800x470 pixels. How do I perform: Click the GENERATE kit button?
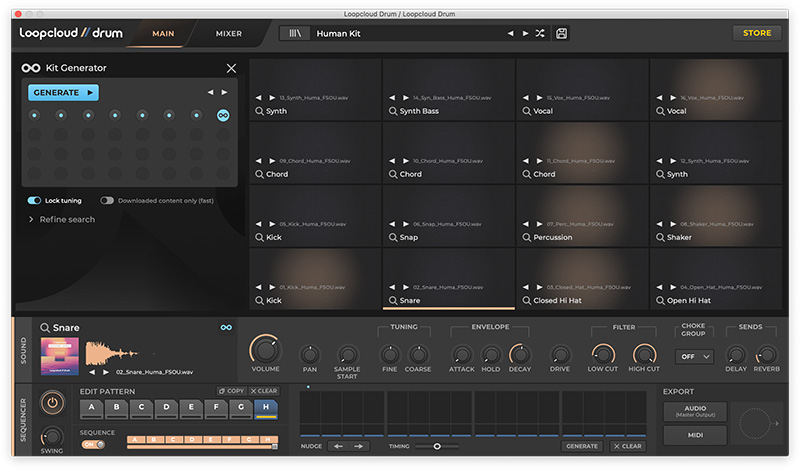tap(63, 93)
